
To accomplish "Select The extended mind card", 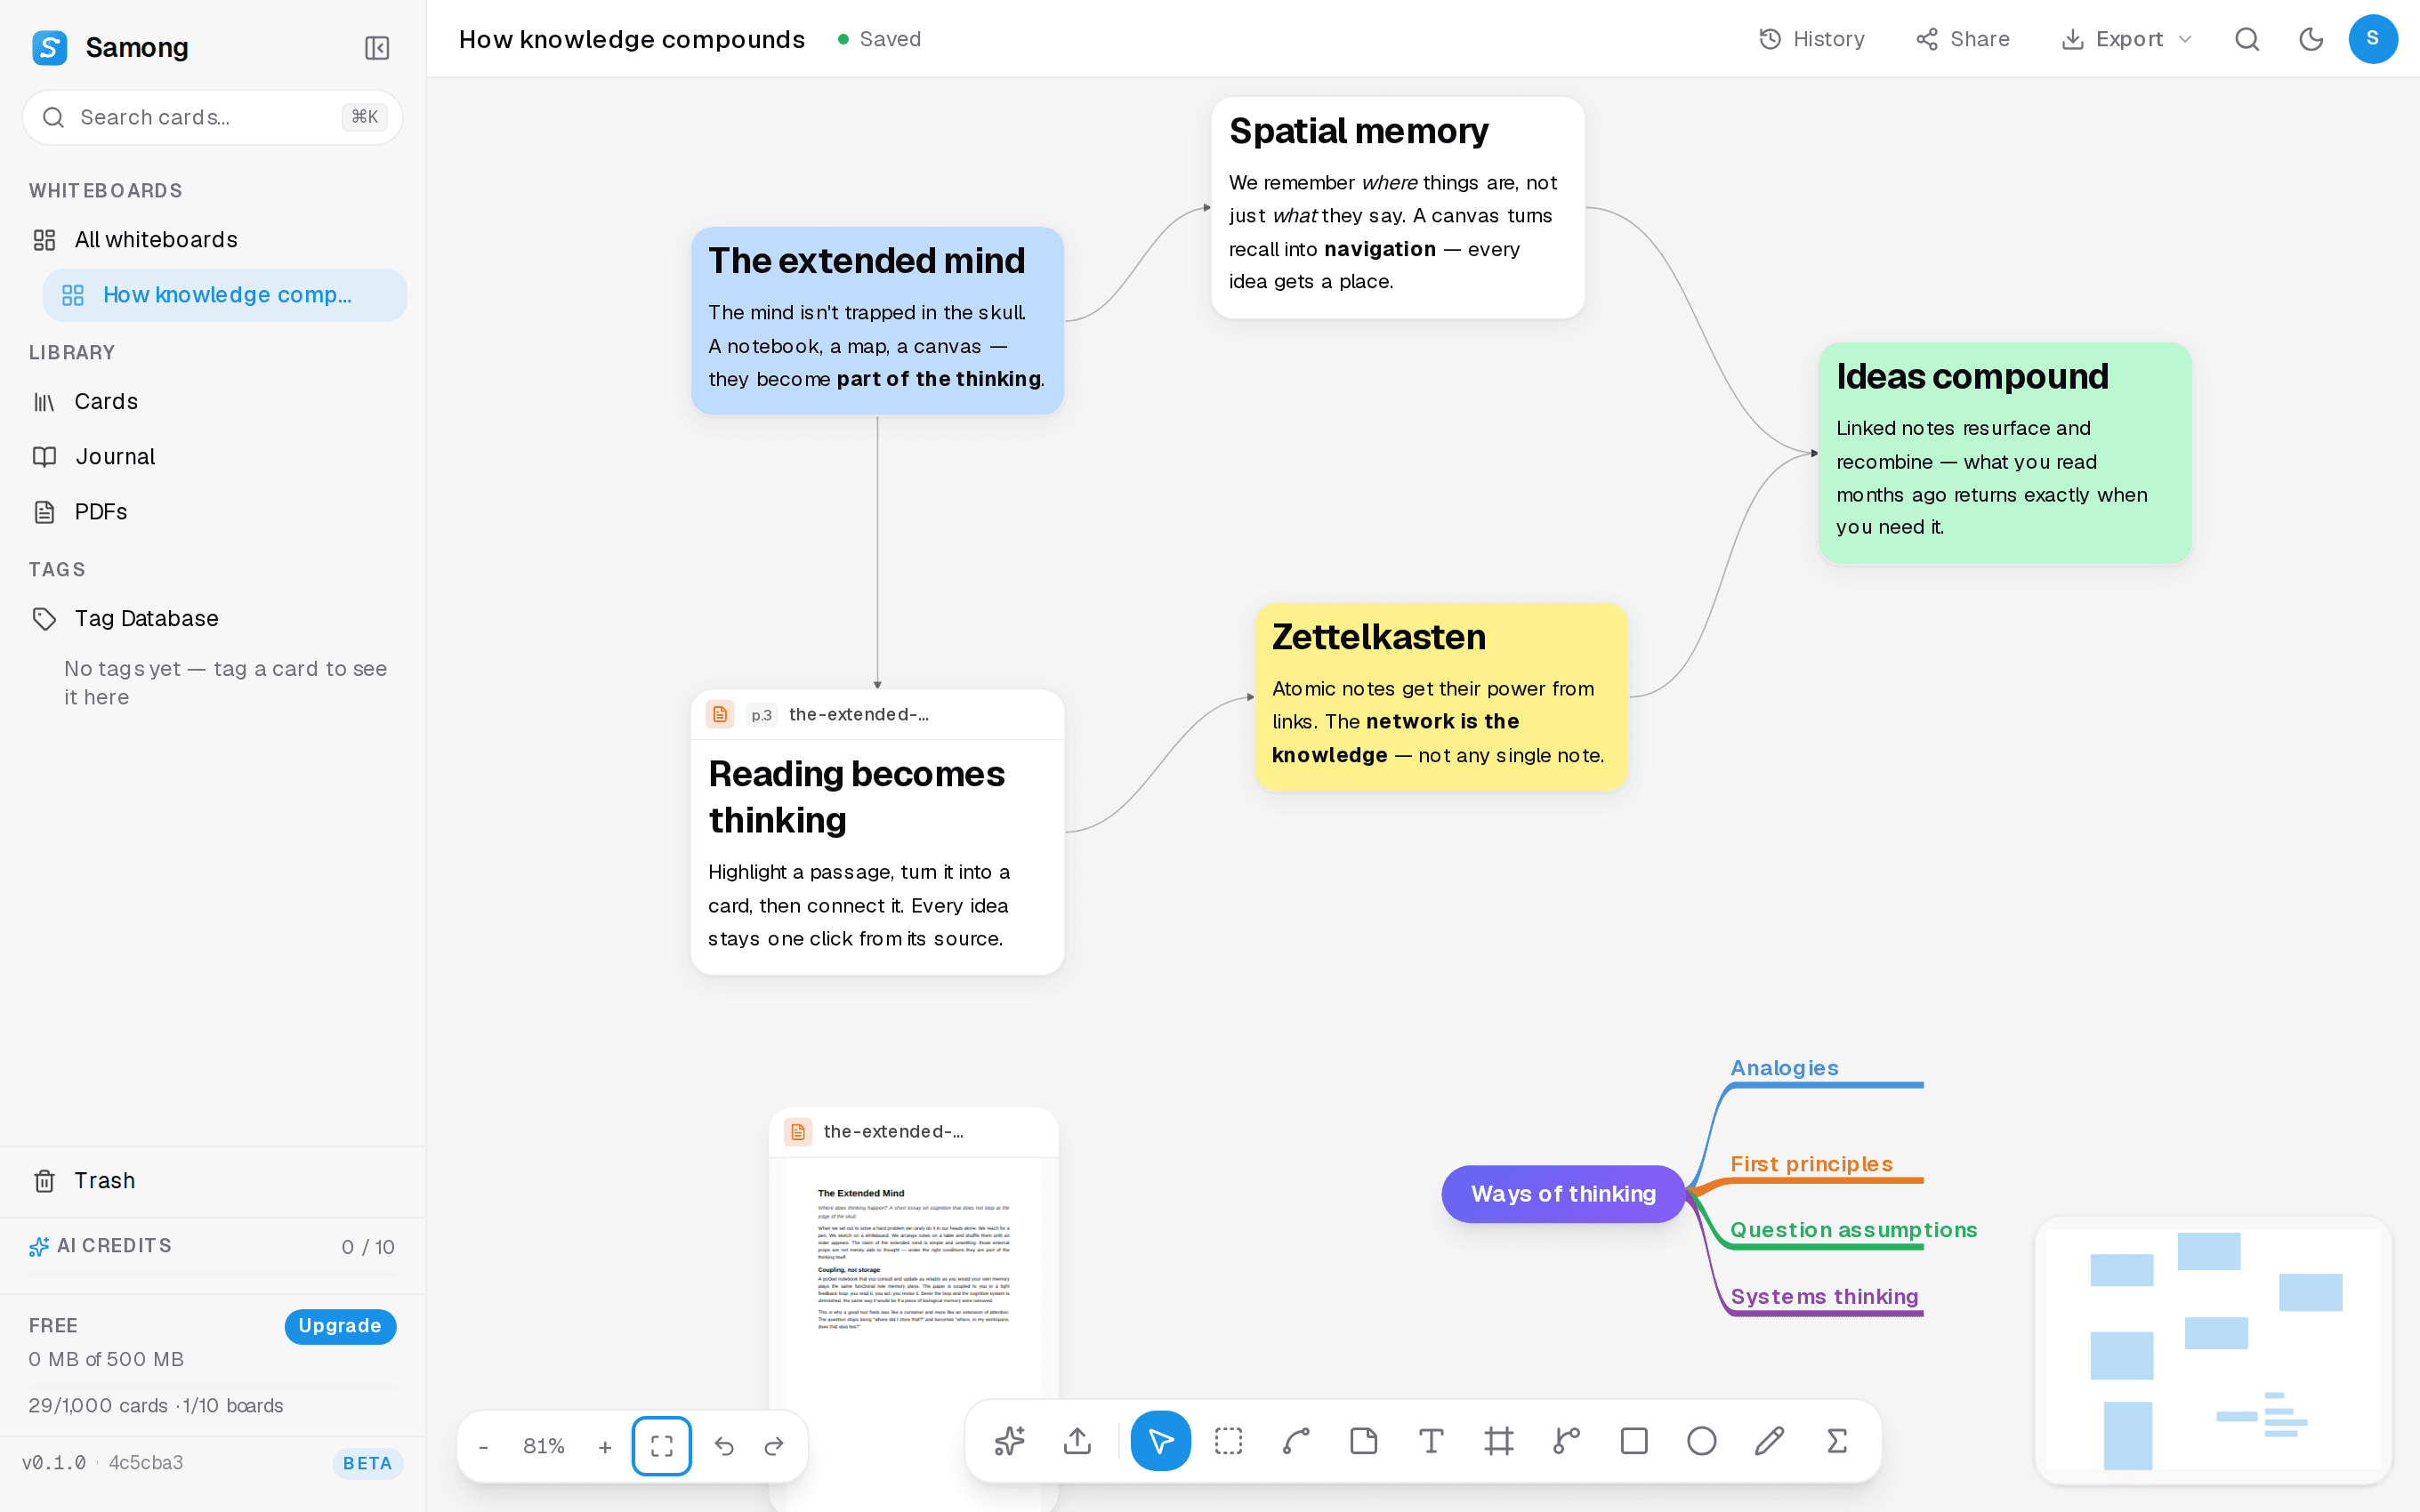I will point(877,321).
